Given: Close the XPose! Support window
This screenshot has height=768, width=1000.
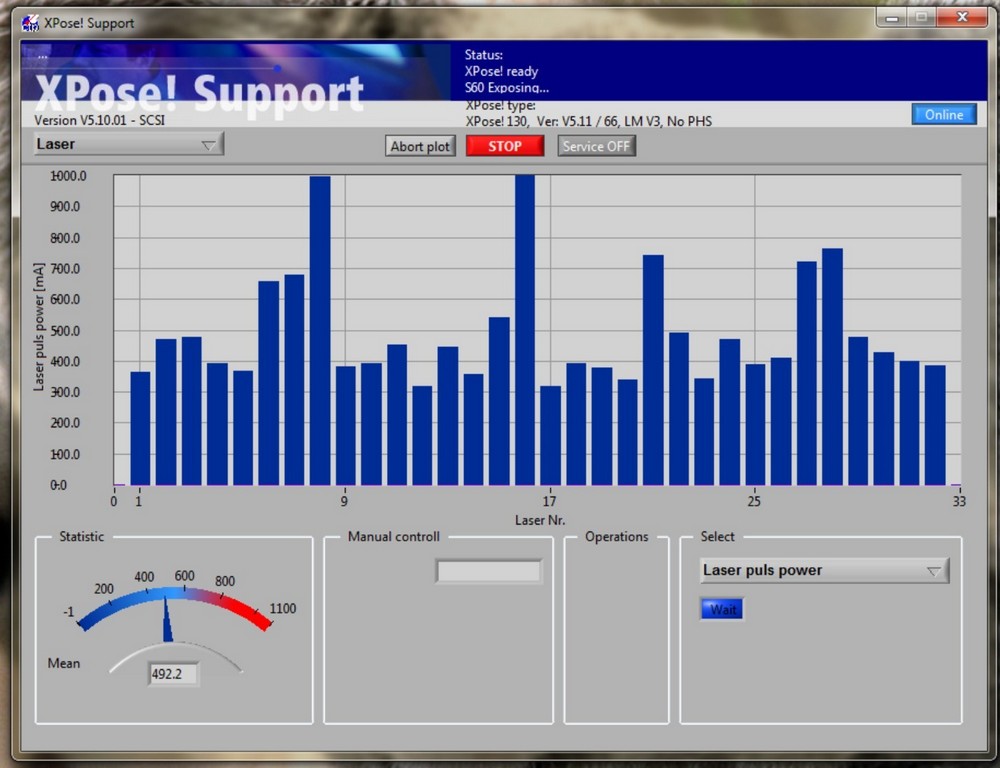Looking at the screenshot, I should point(962,18).
